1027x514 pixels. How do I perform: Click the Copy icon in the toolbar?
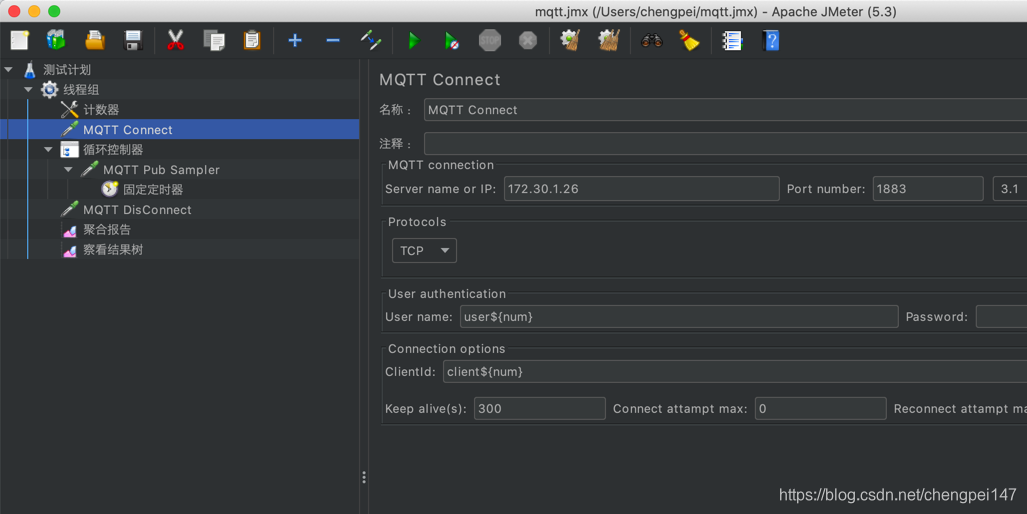click(x=214, y=41)
